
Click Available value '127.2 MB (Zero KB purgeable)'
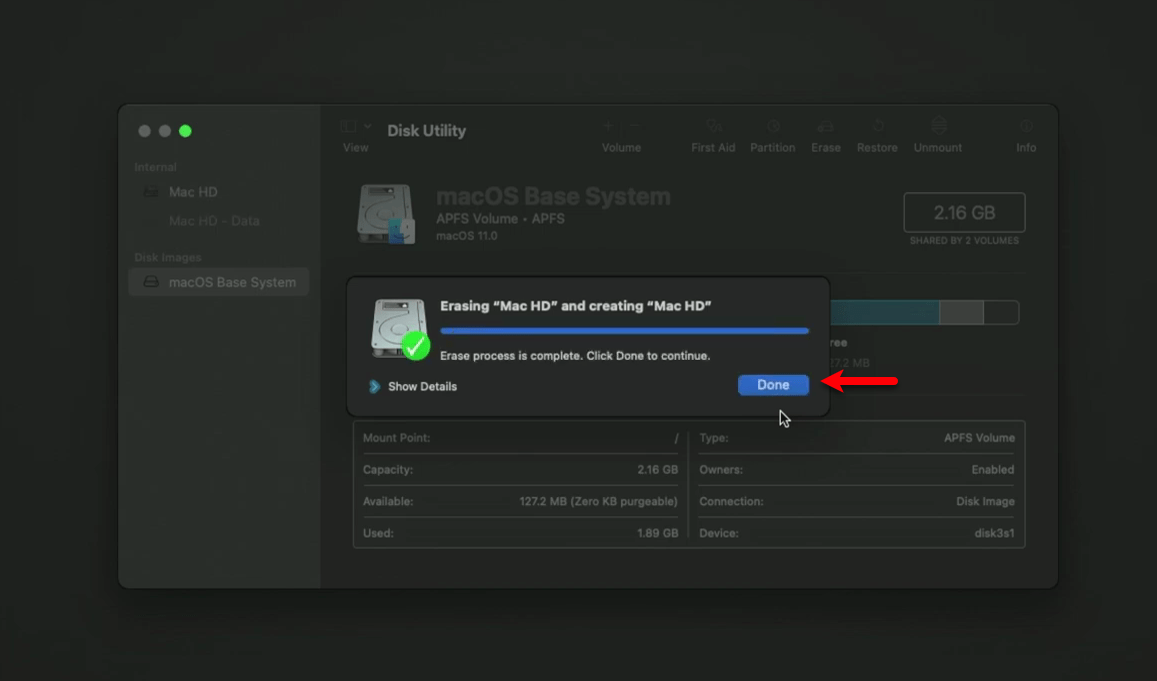coord(598,501)
